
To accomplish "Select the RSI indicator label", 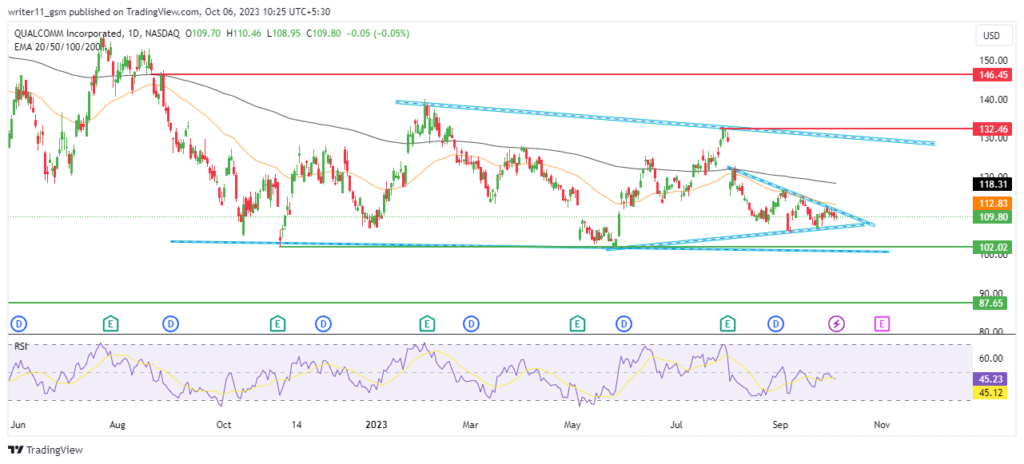I will point(20,346).
